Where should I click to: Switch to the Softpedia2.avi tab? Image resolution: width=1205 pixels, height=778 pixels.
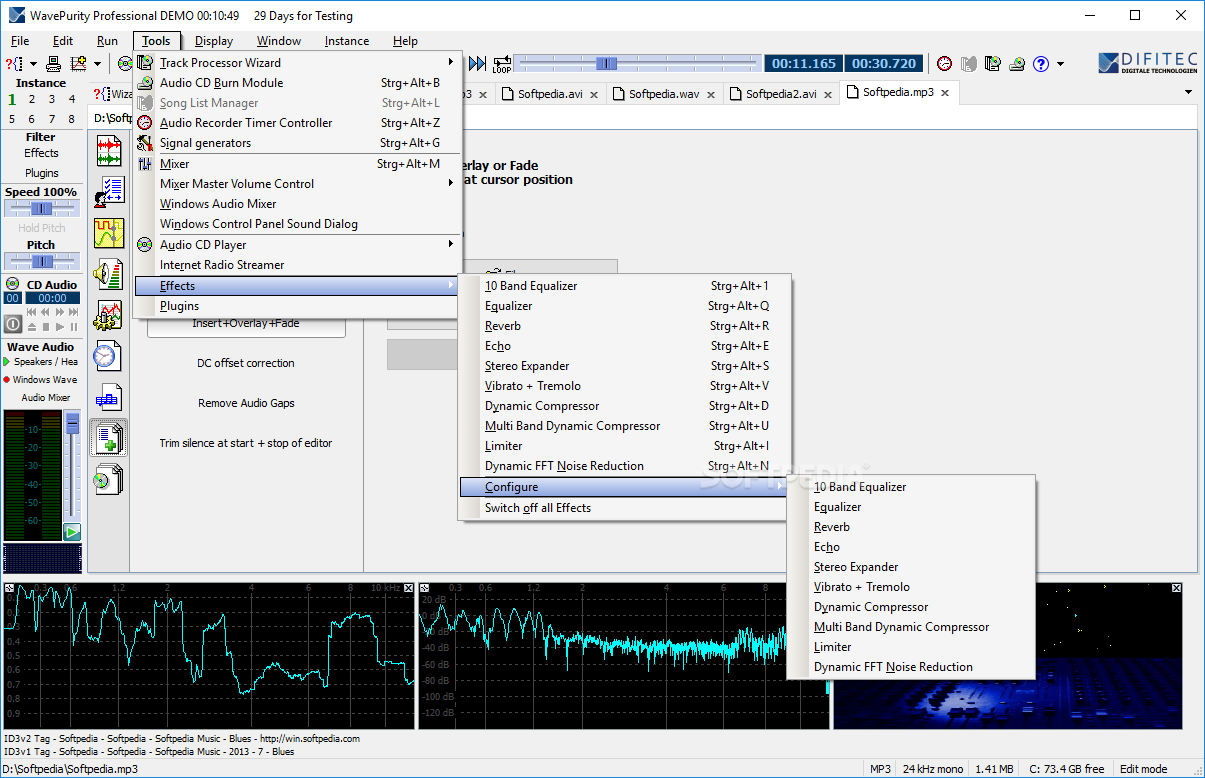780,94
